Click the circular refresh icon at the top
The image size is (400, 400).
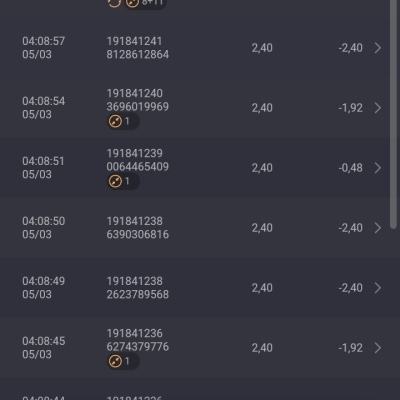pyautogui.click(x=114, y=3)
